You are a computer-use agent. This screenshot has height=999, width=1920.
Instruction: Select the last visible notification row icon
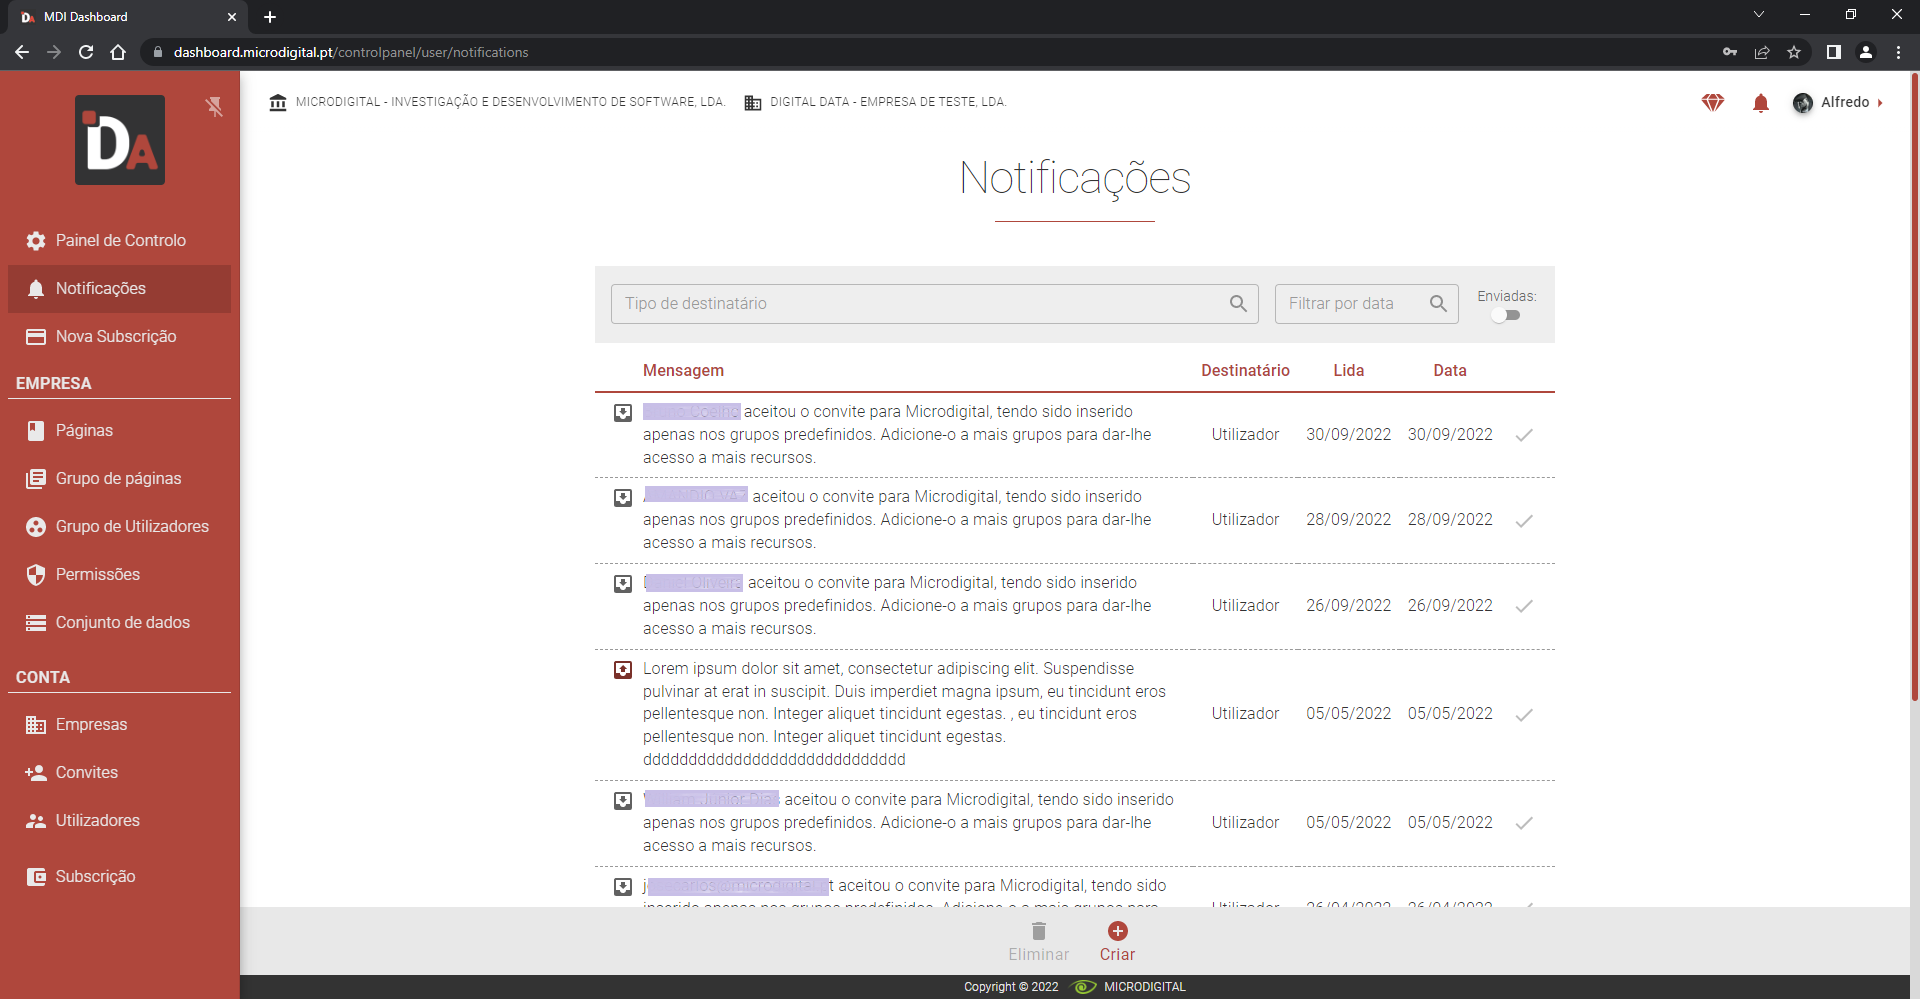pos(623,886)
